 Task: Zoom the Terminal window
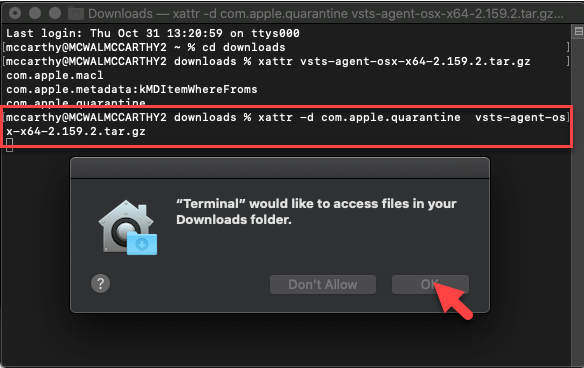[x=55, y=13]
